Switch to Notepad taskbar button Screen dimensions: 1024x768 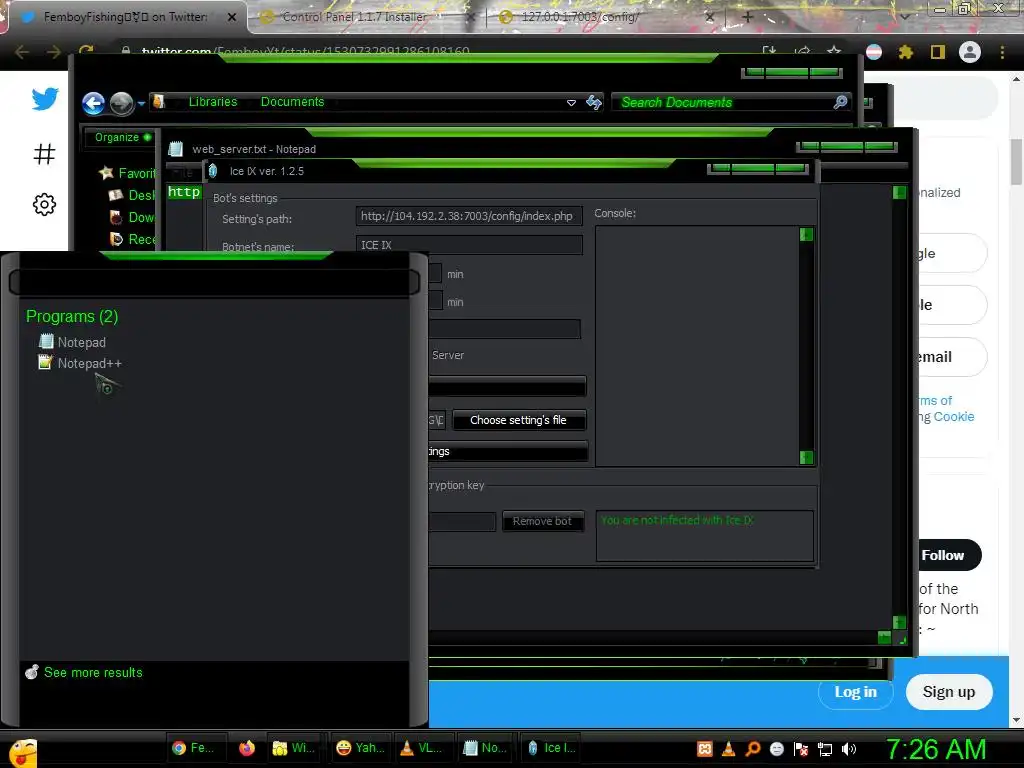point(485,748)
